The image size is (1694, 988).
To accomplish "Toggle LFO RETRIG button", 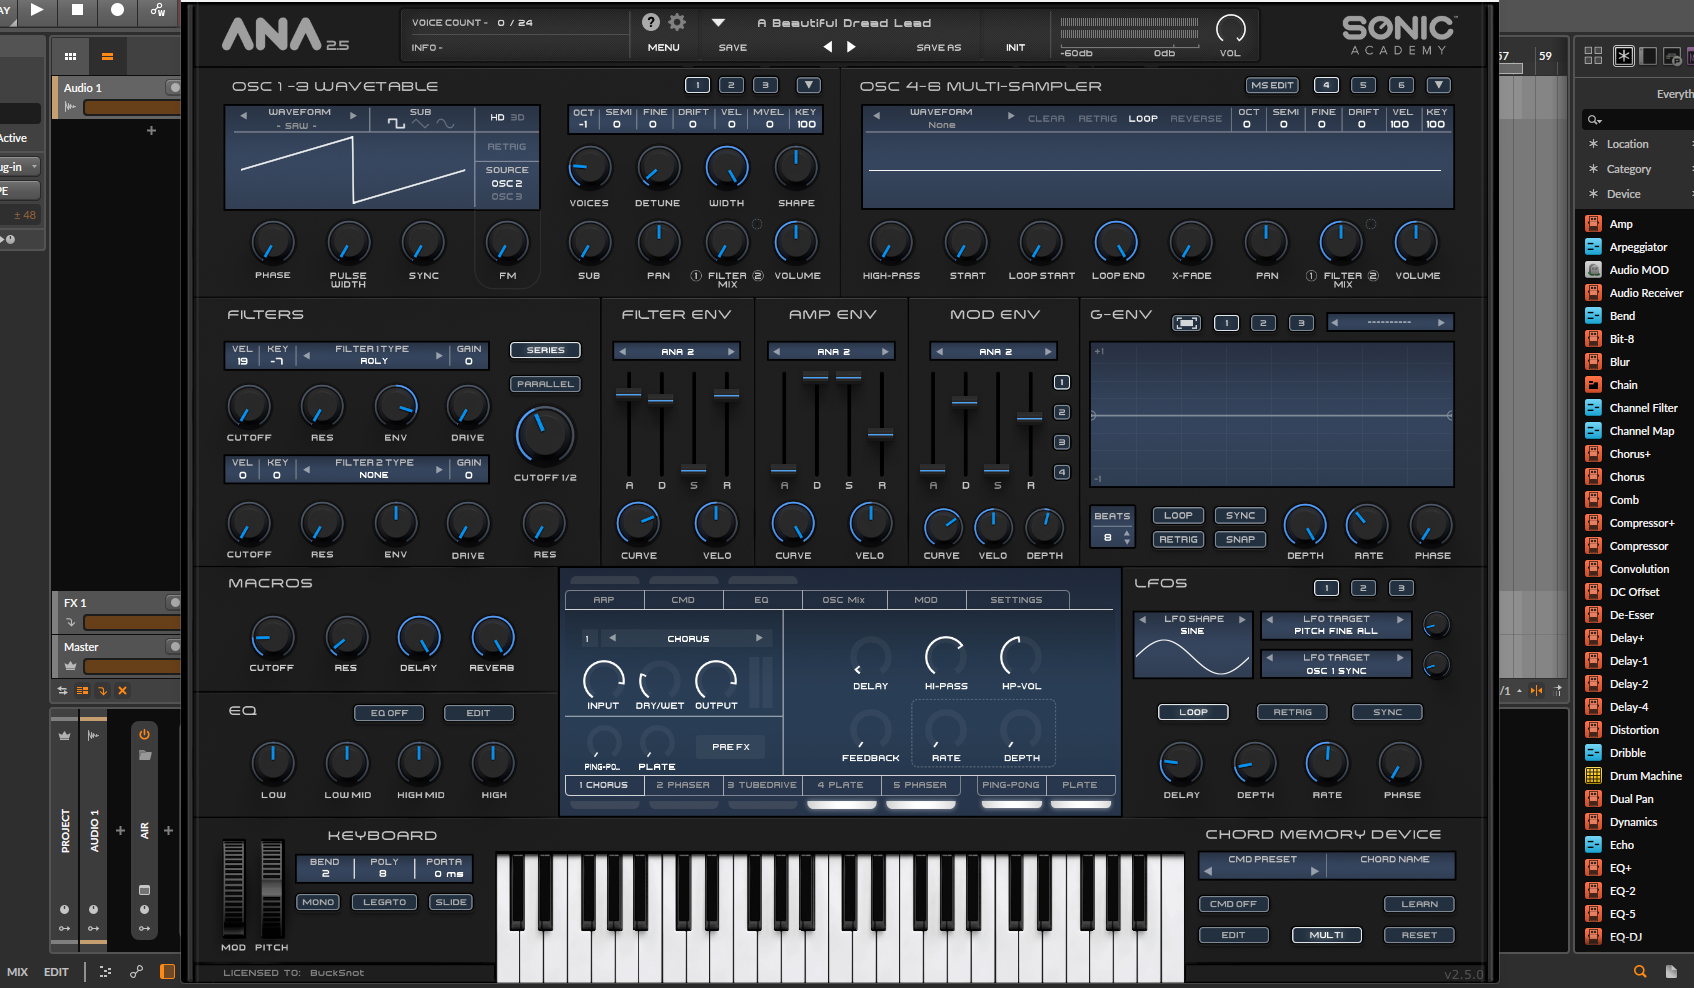I will point(1292,712).
